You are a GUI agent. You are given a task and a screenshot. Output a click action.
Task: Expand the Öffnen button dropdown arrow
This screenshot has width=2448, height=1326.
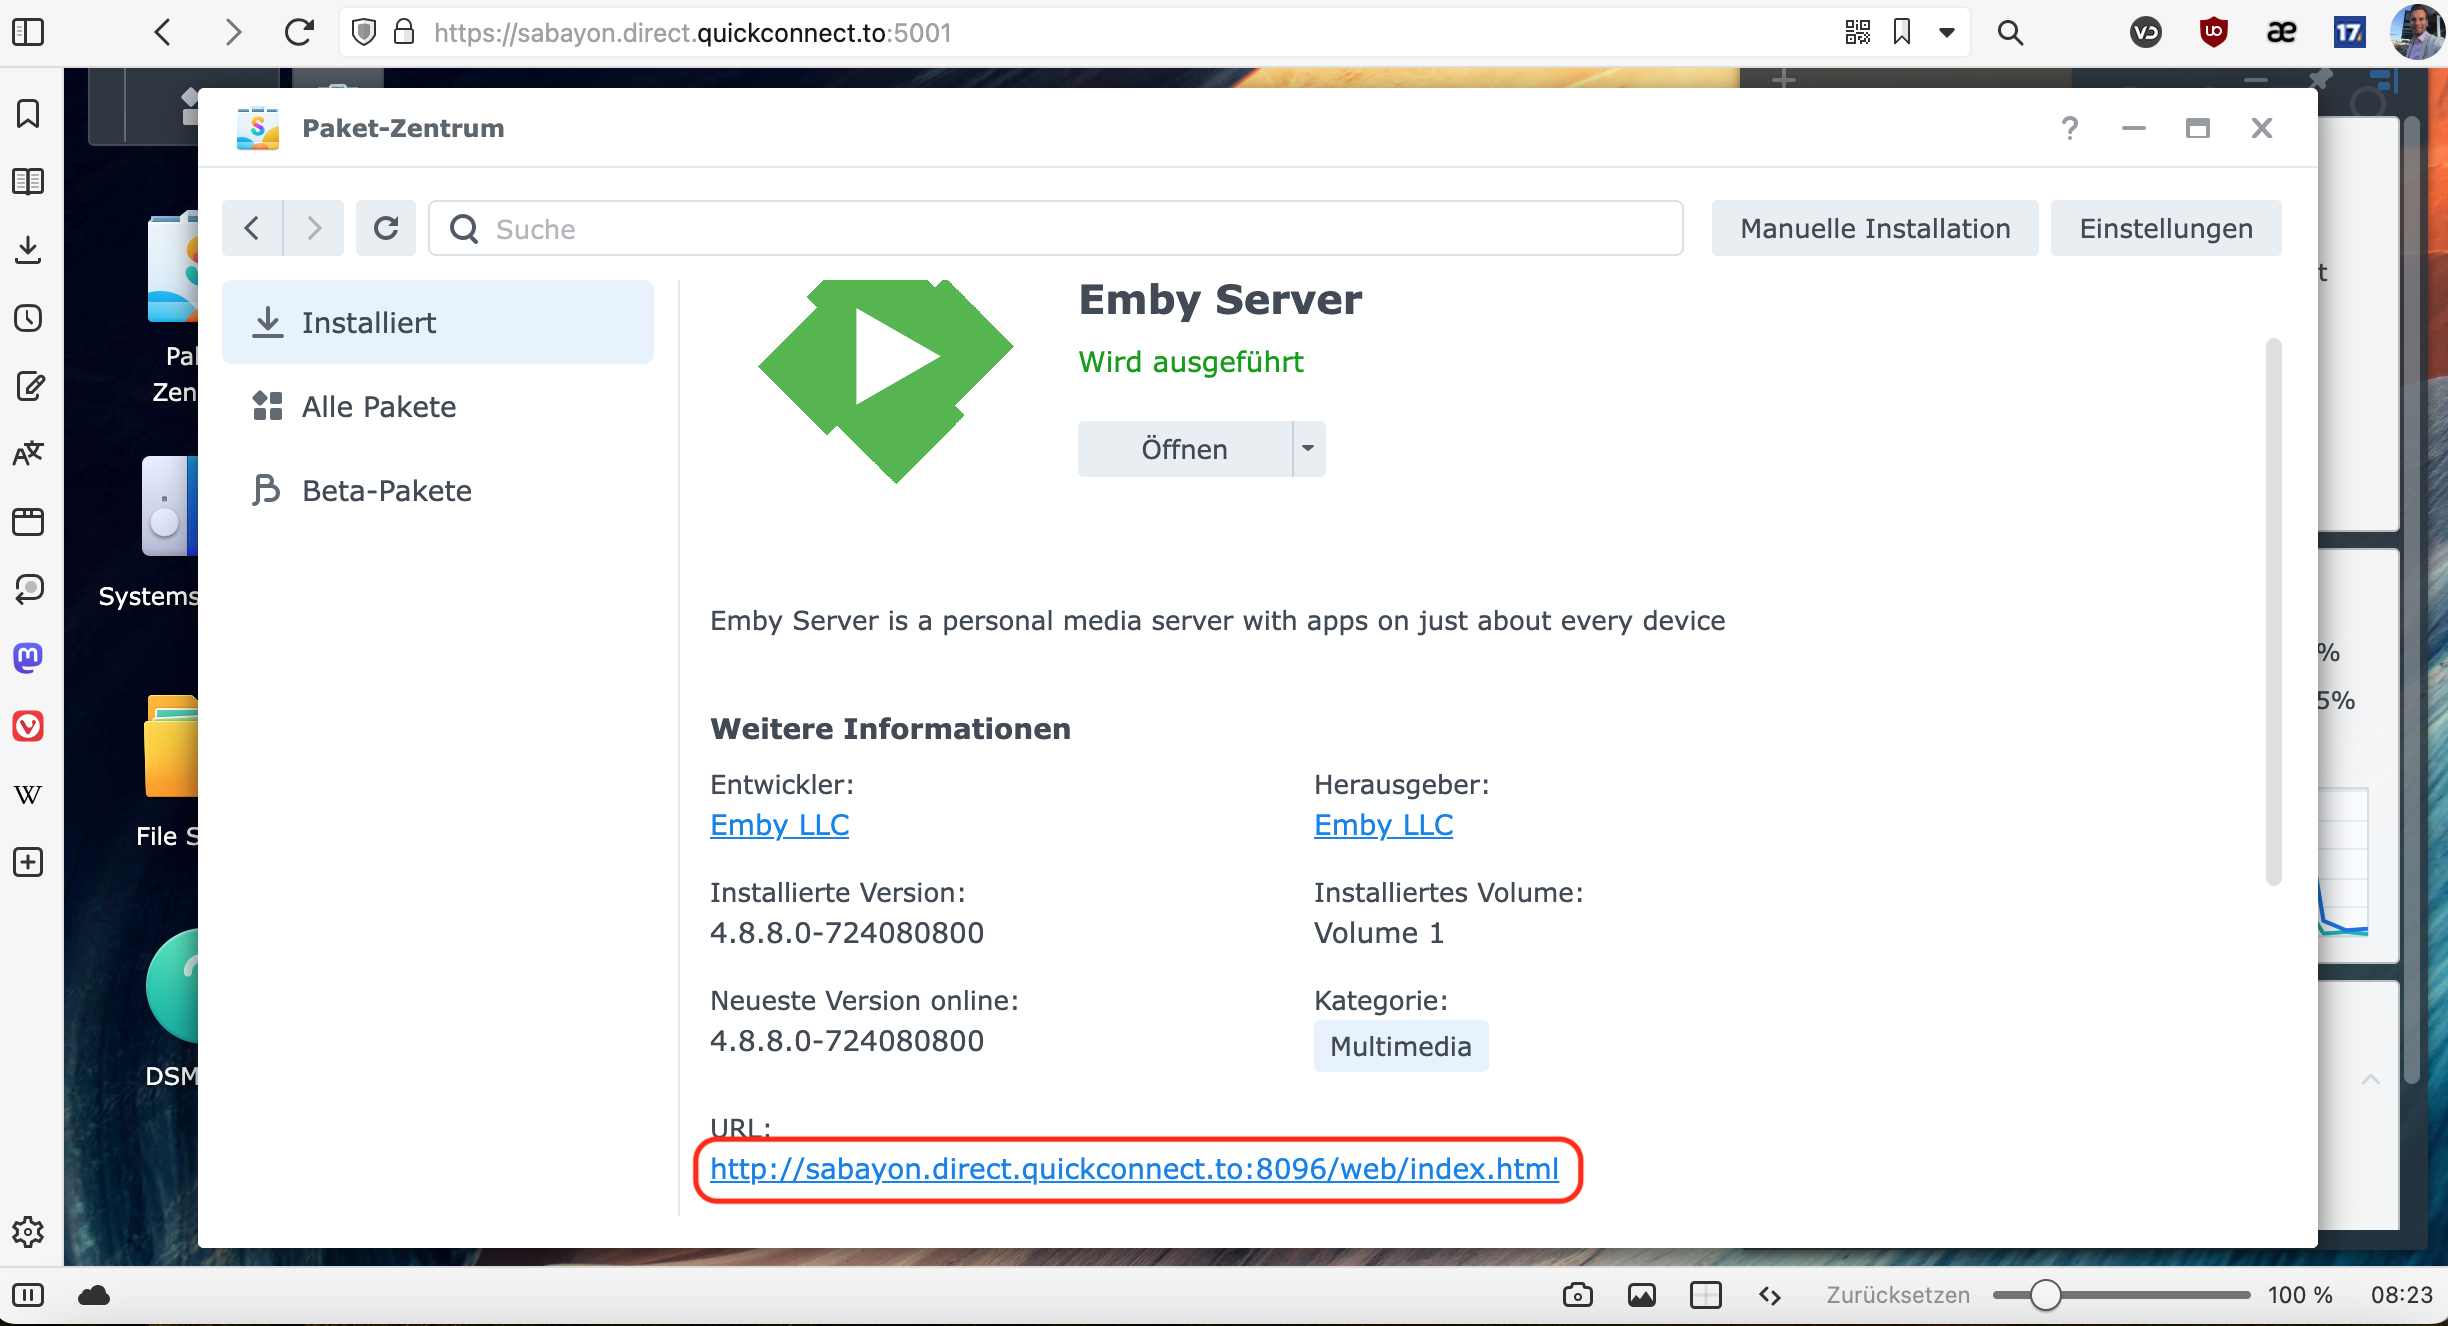coord(1308,449)
